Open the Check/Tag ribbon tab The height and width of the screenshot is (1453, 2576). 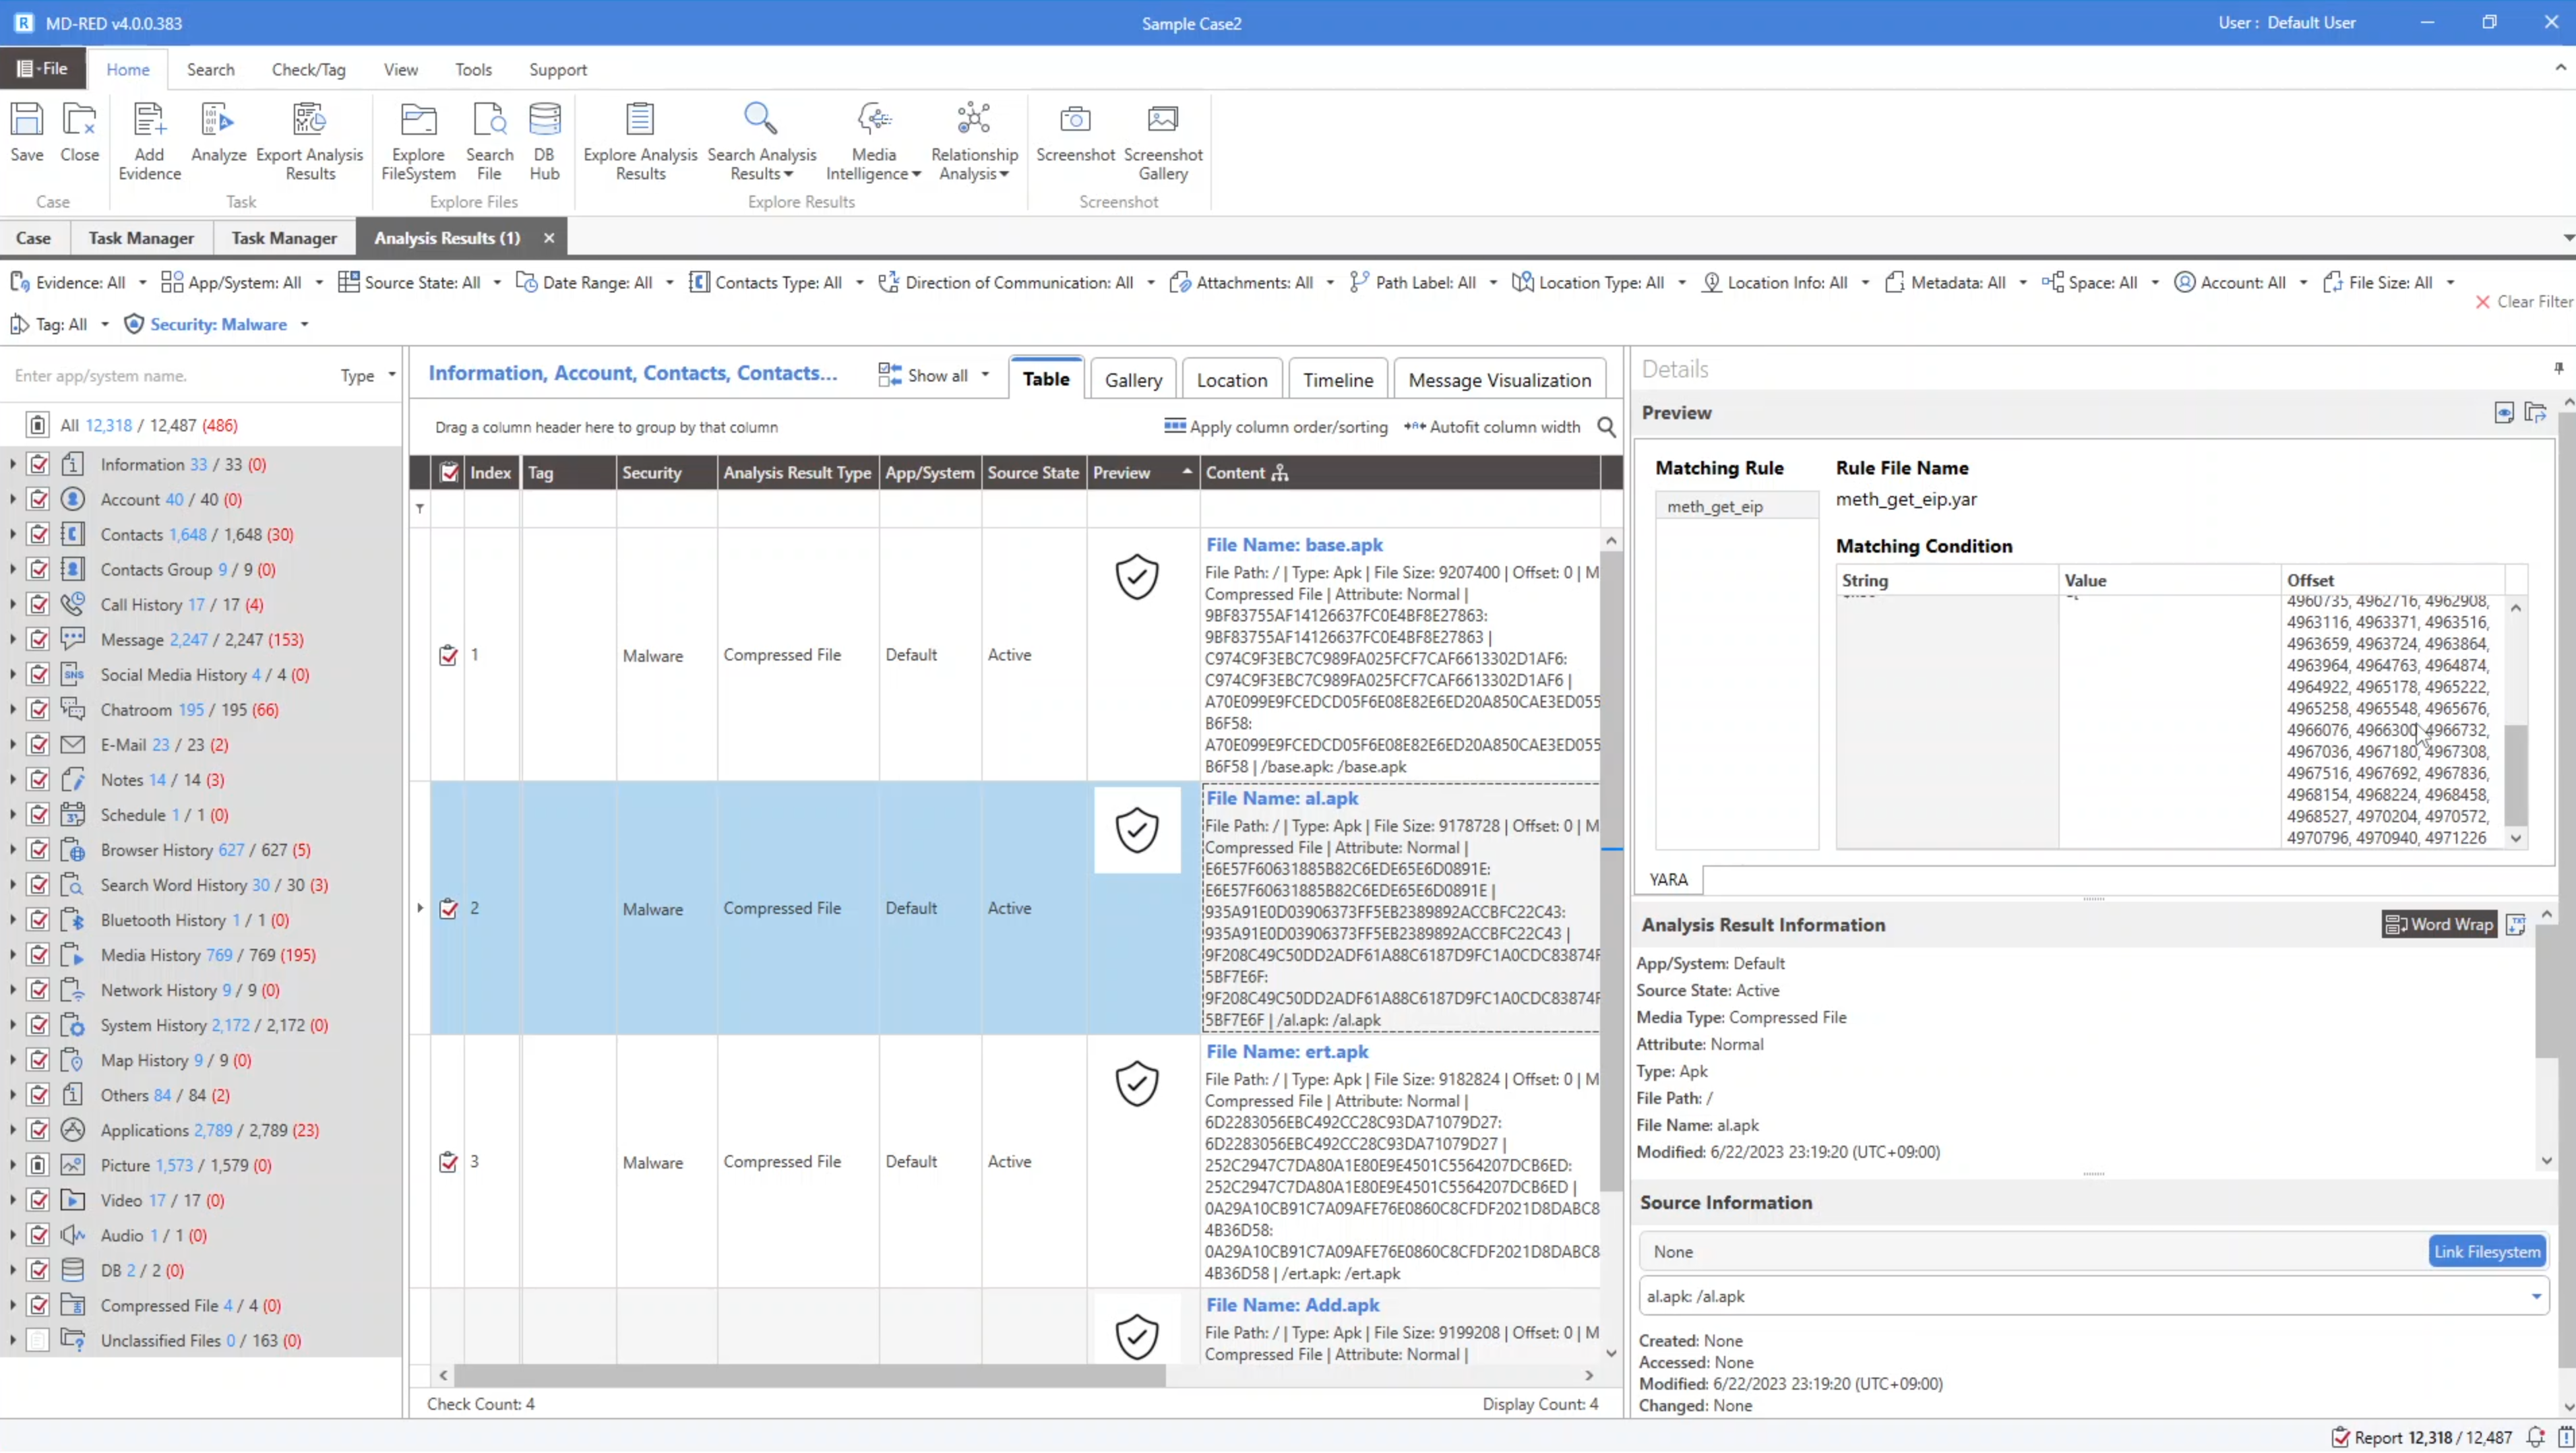(x=308, y=70)
